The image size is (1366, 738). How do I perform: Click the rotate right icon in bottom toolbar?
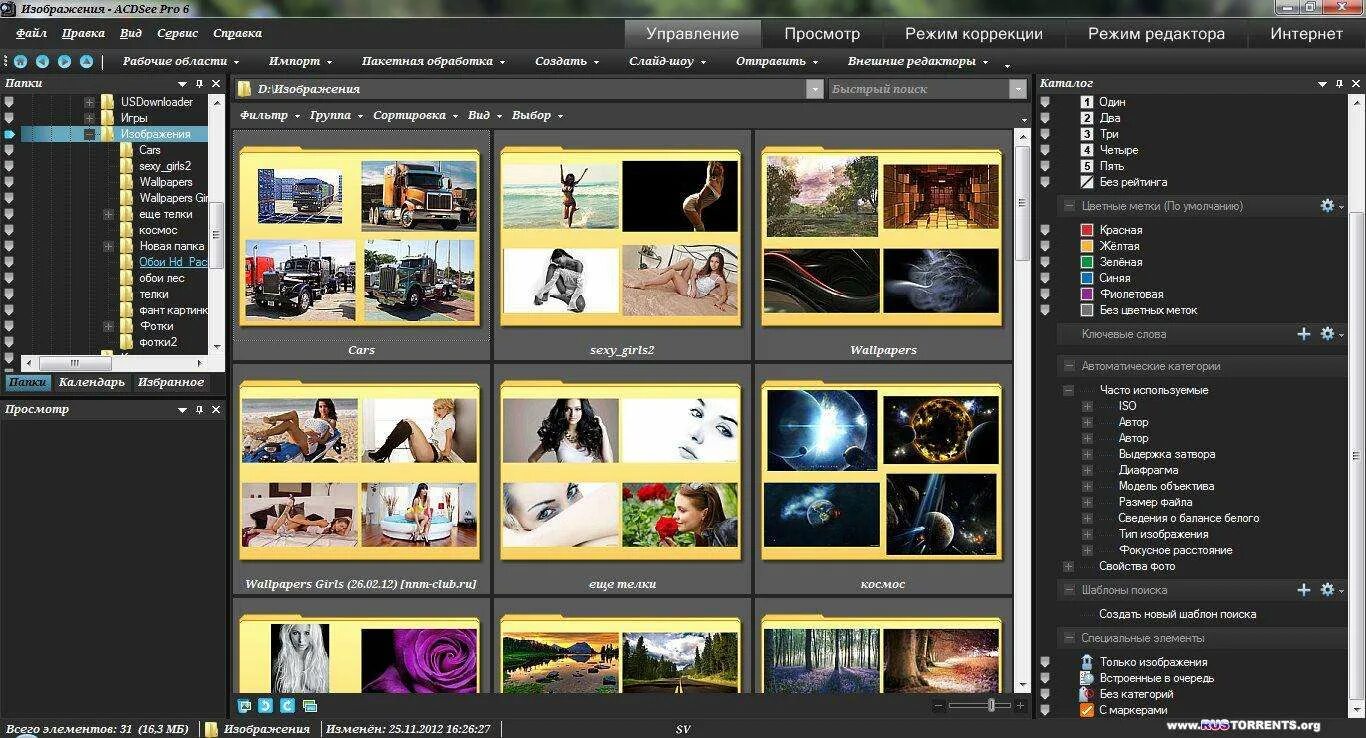click(x=288, y=705)
